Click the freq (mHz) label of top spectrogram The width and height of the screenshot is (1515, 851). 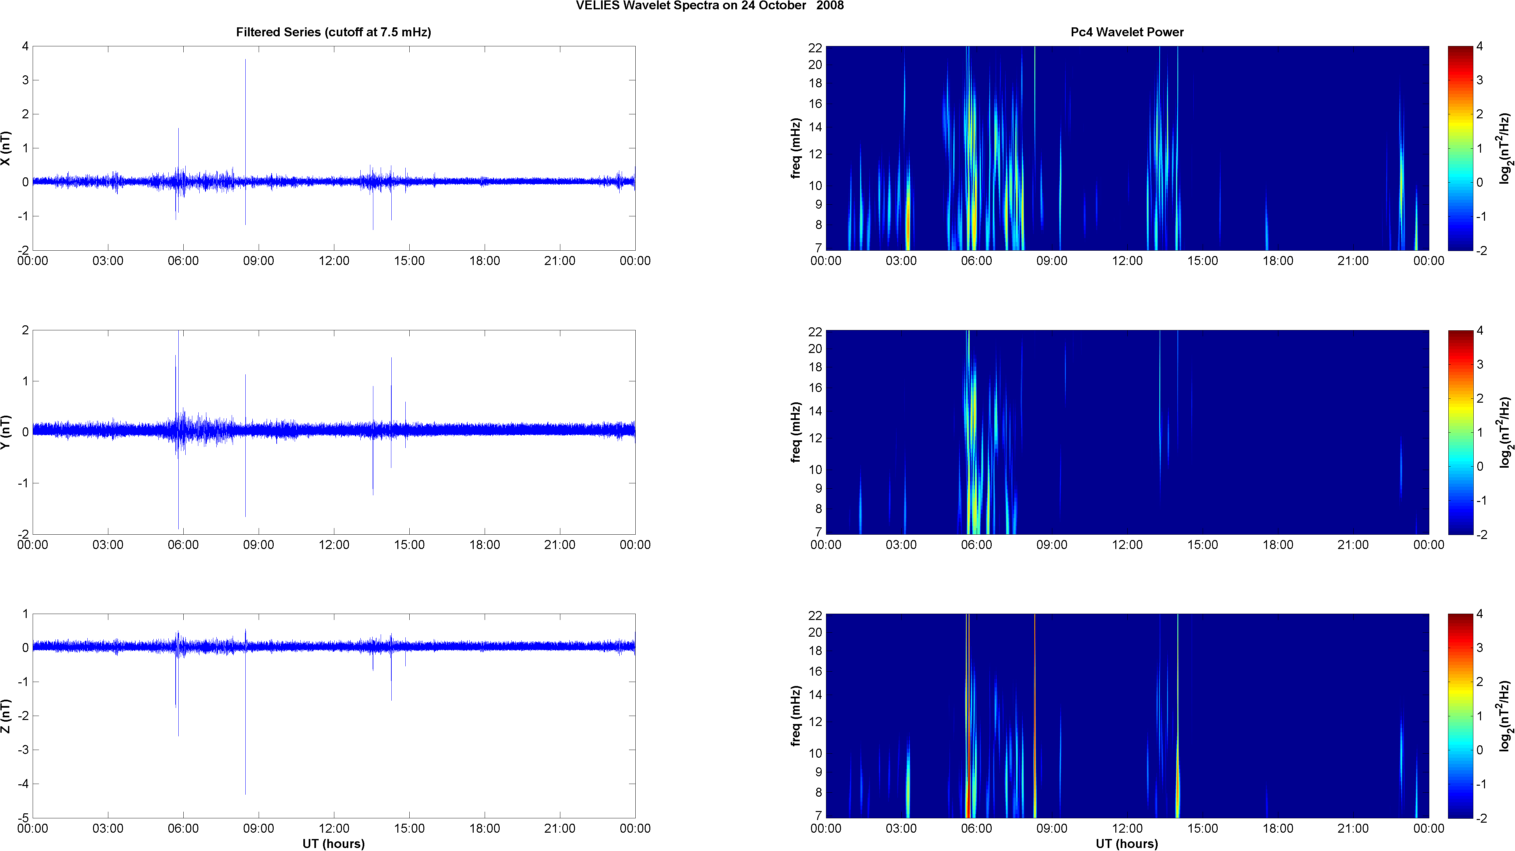[x=796, y=148]
